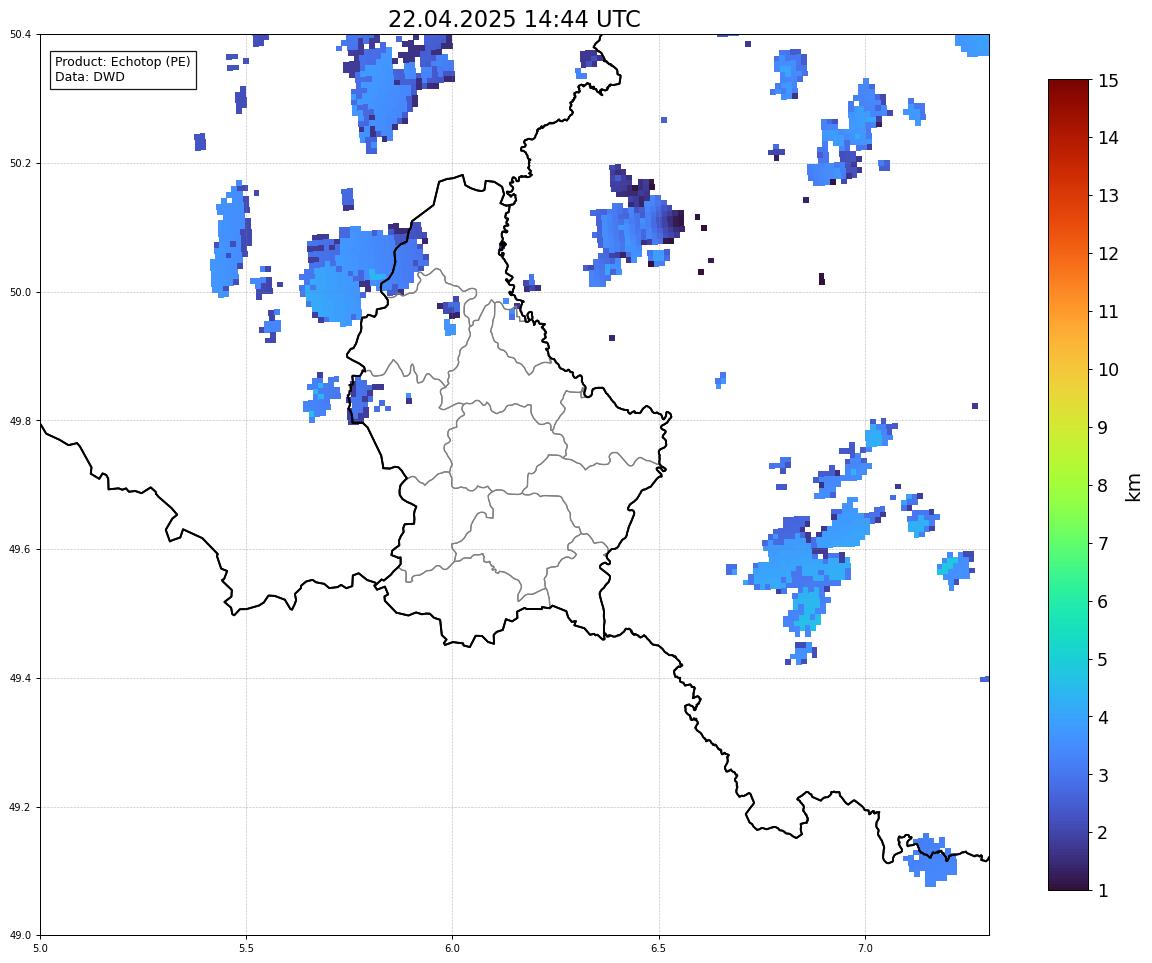
Task: Click the latitude tick label '49.0'
Action: [x=21, y=936]
